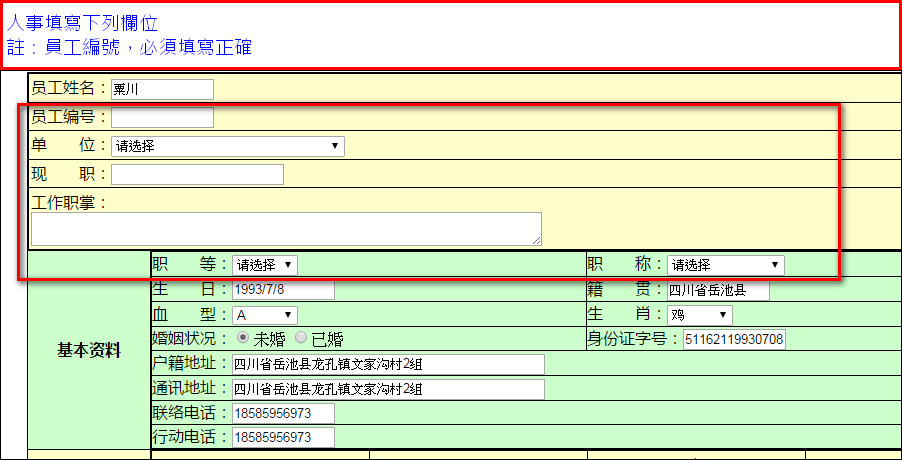Screen dimensions: 902x460
Task: Expand the 职等 dropdown
Action: point(264,265)
